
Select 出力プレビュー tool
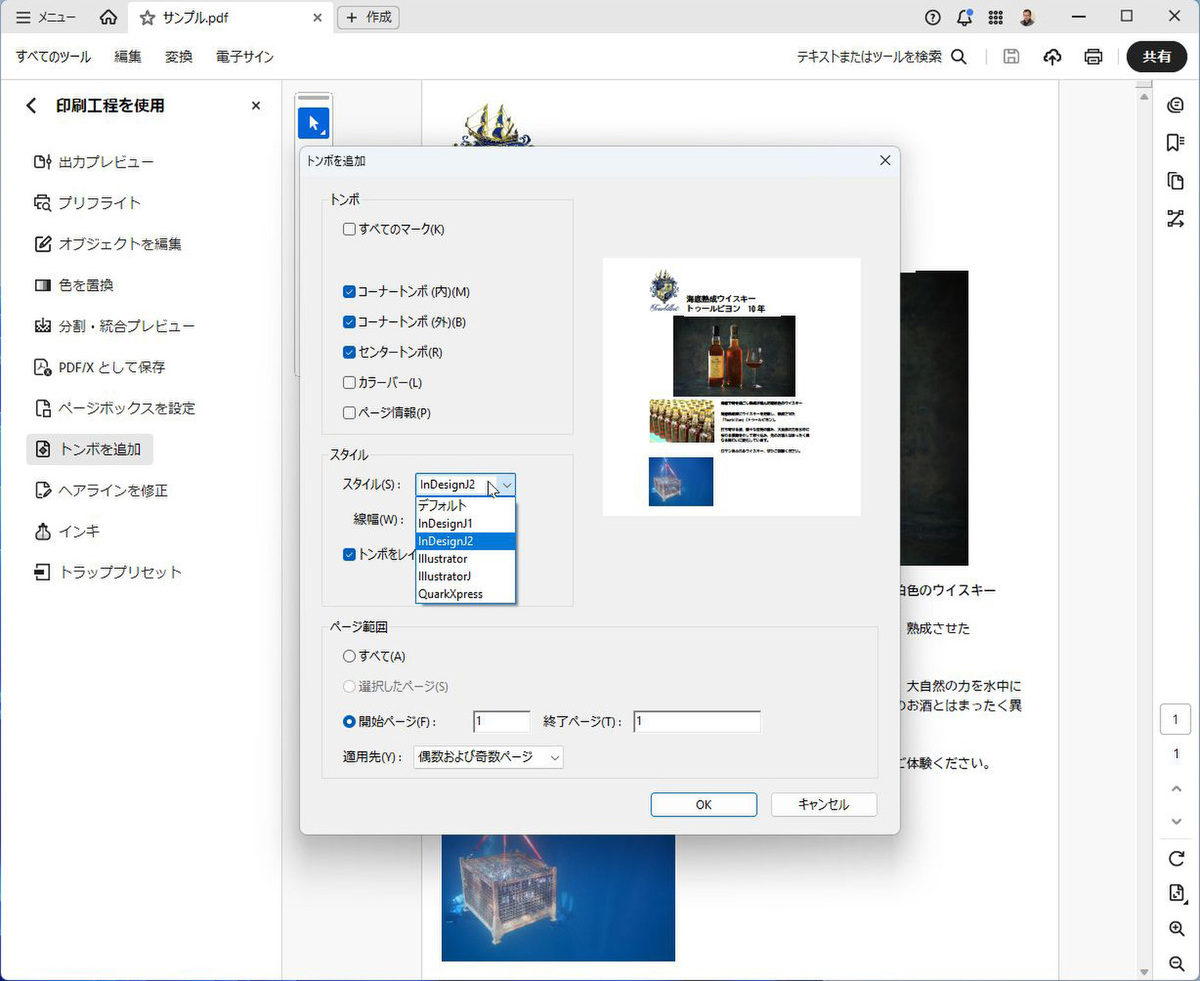(x=94, y=162)
